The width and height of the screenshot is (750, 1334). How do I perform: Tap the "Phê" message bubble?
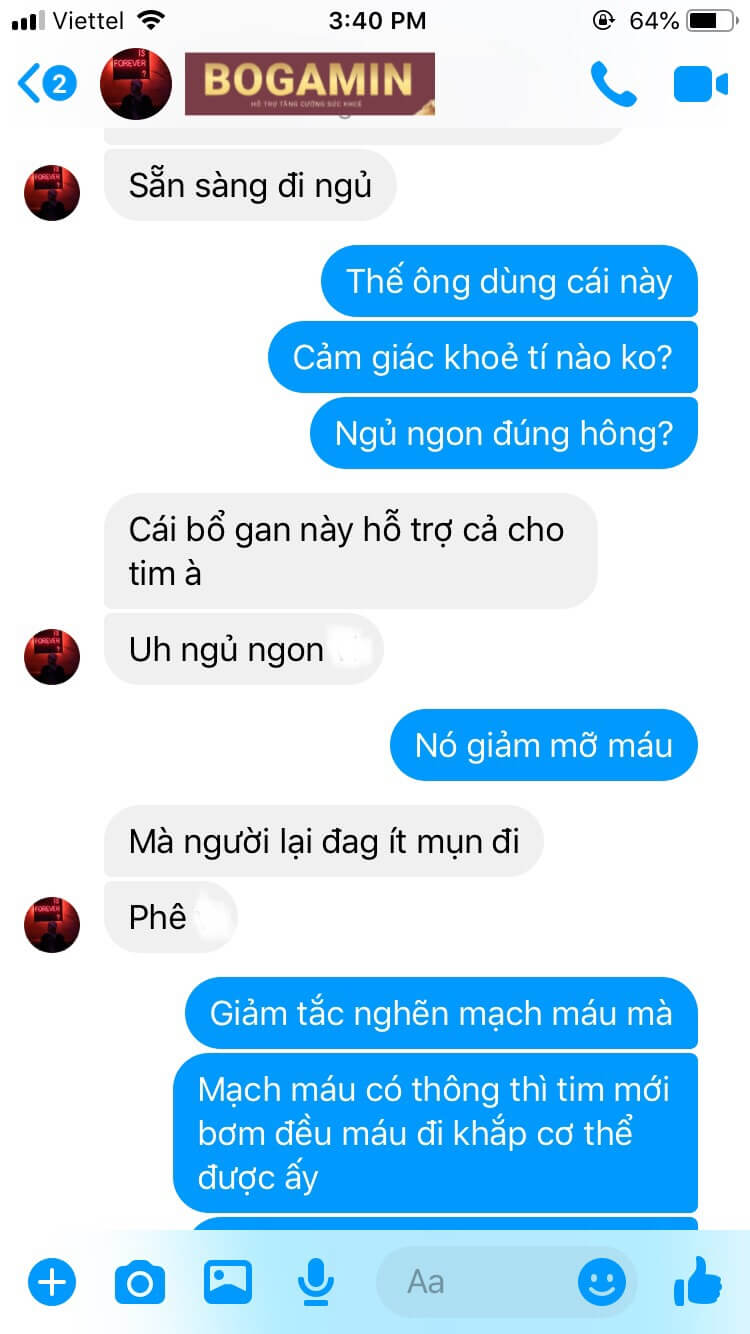point(171,917)
